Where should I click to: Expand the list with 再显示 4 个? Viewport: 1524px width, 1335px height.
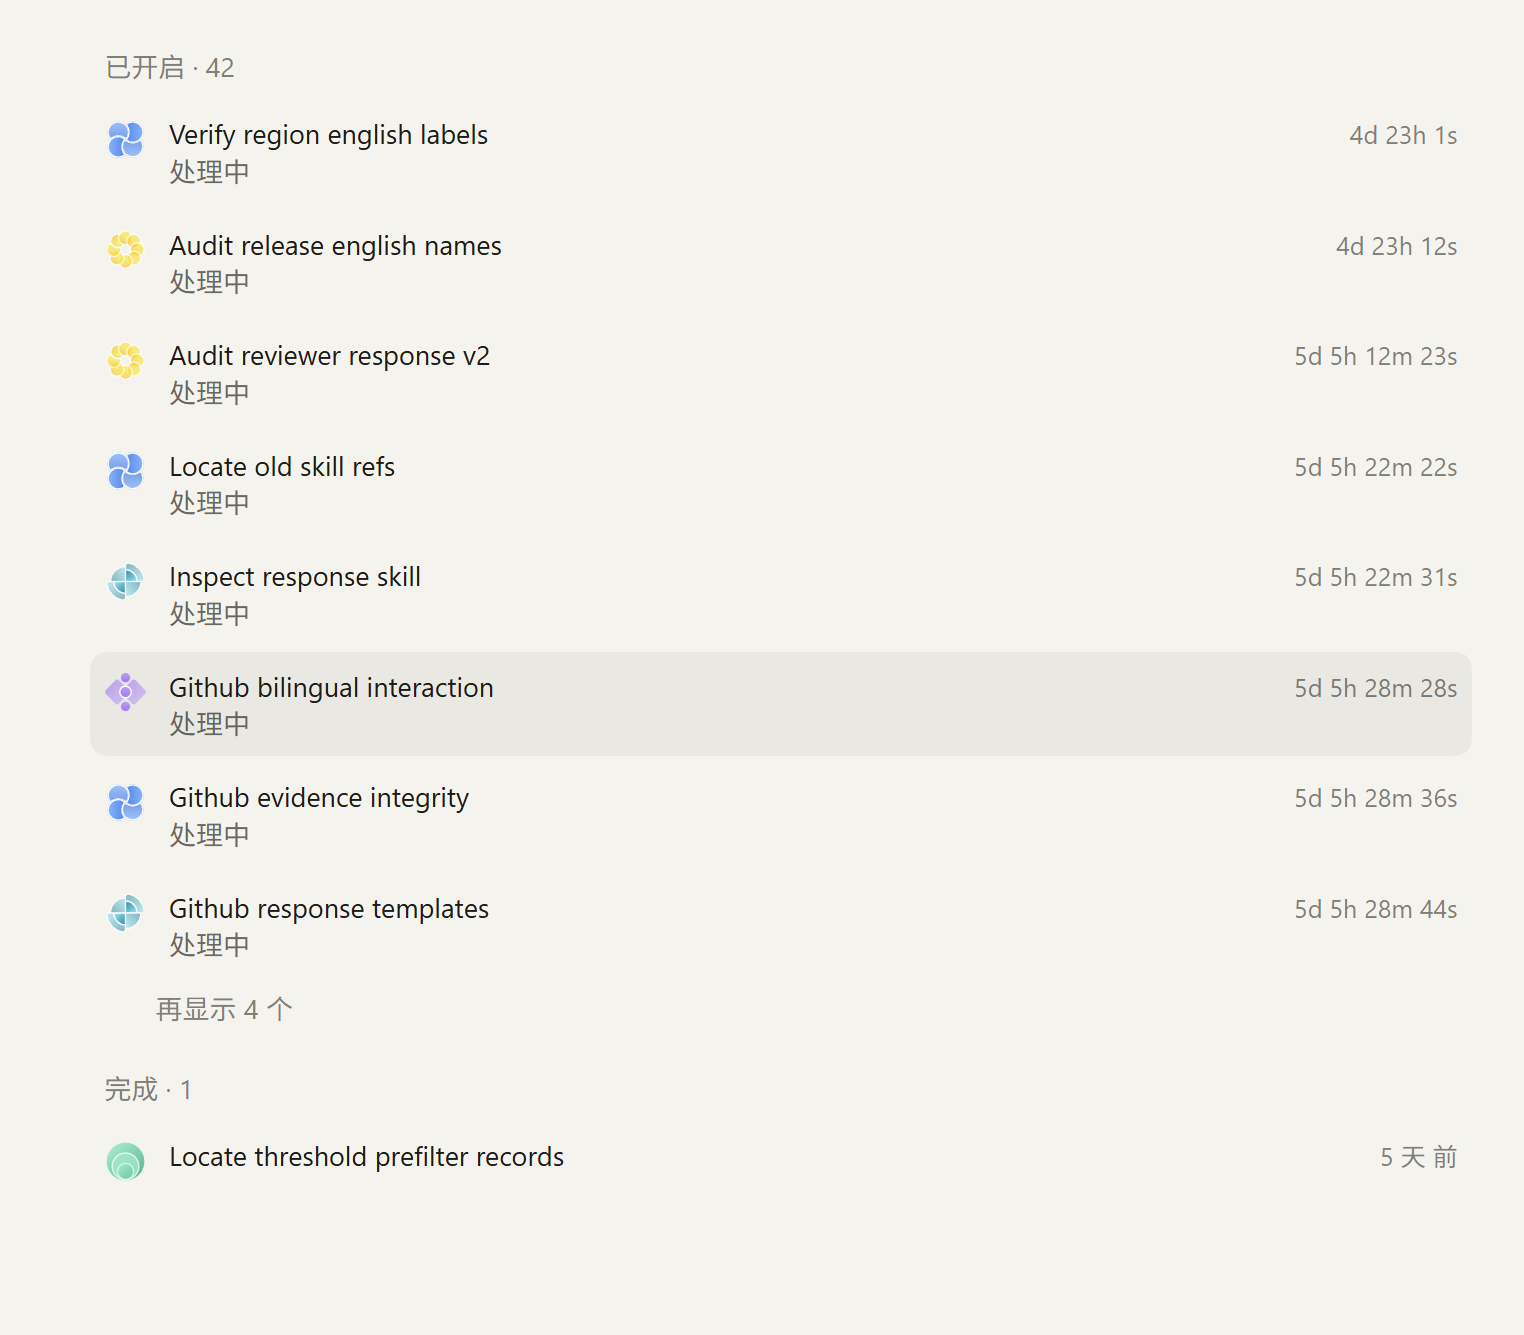224,1009
